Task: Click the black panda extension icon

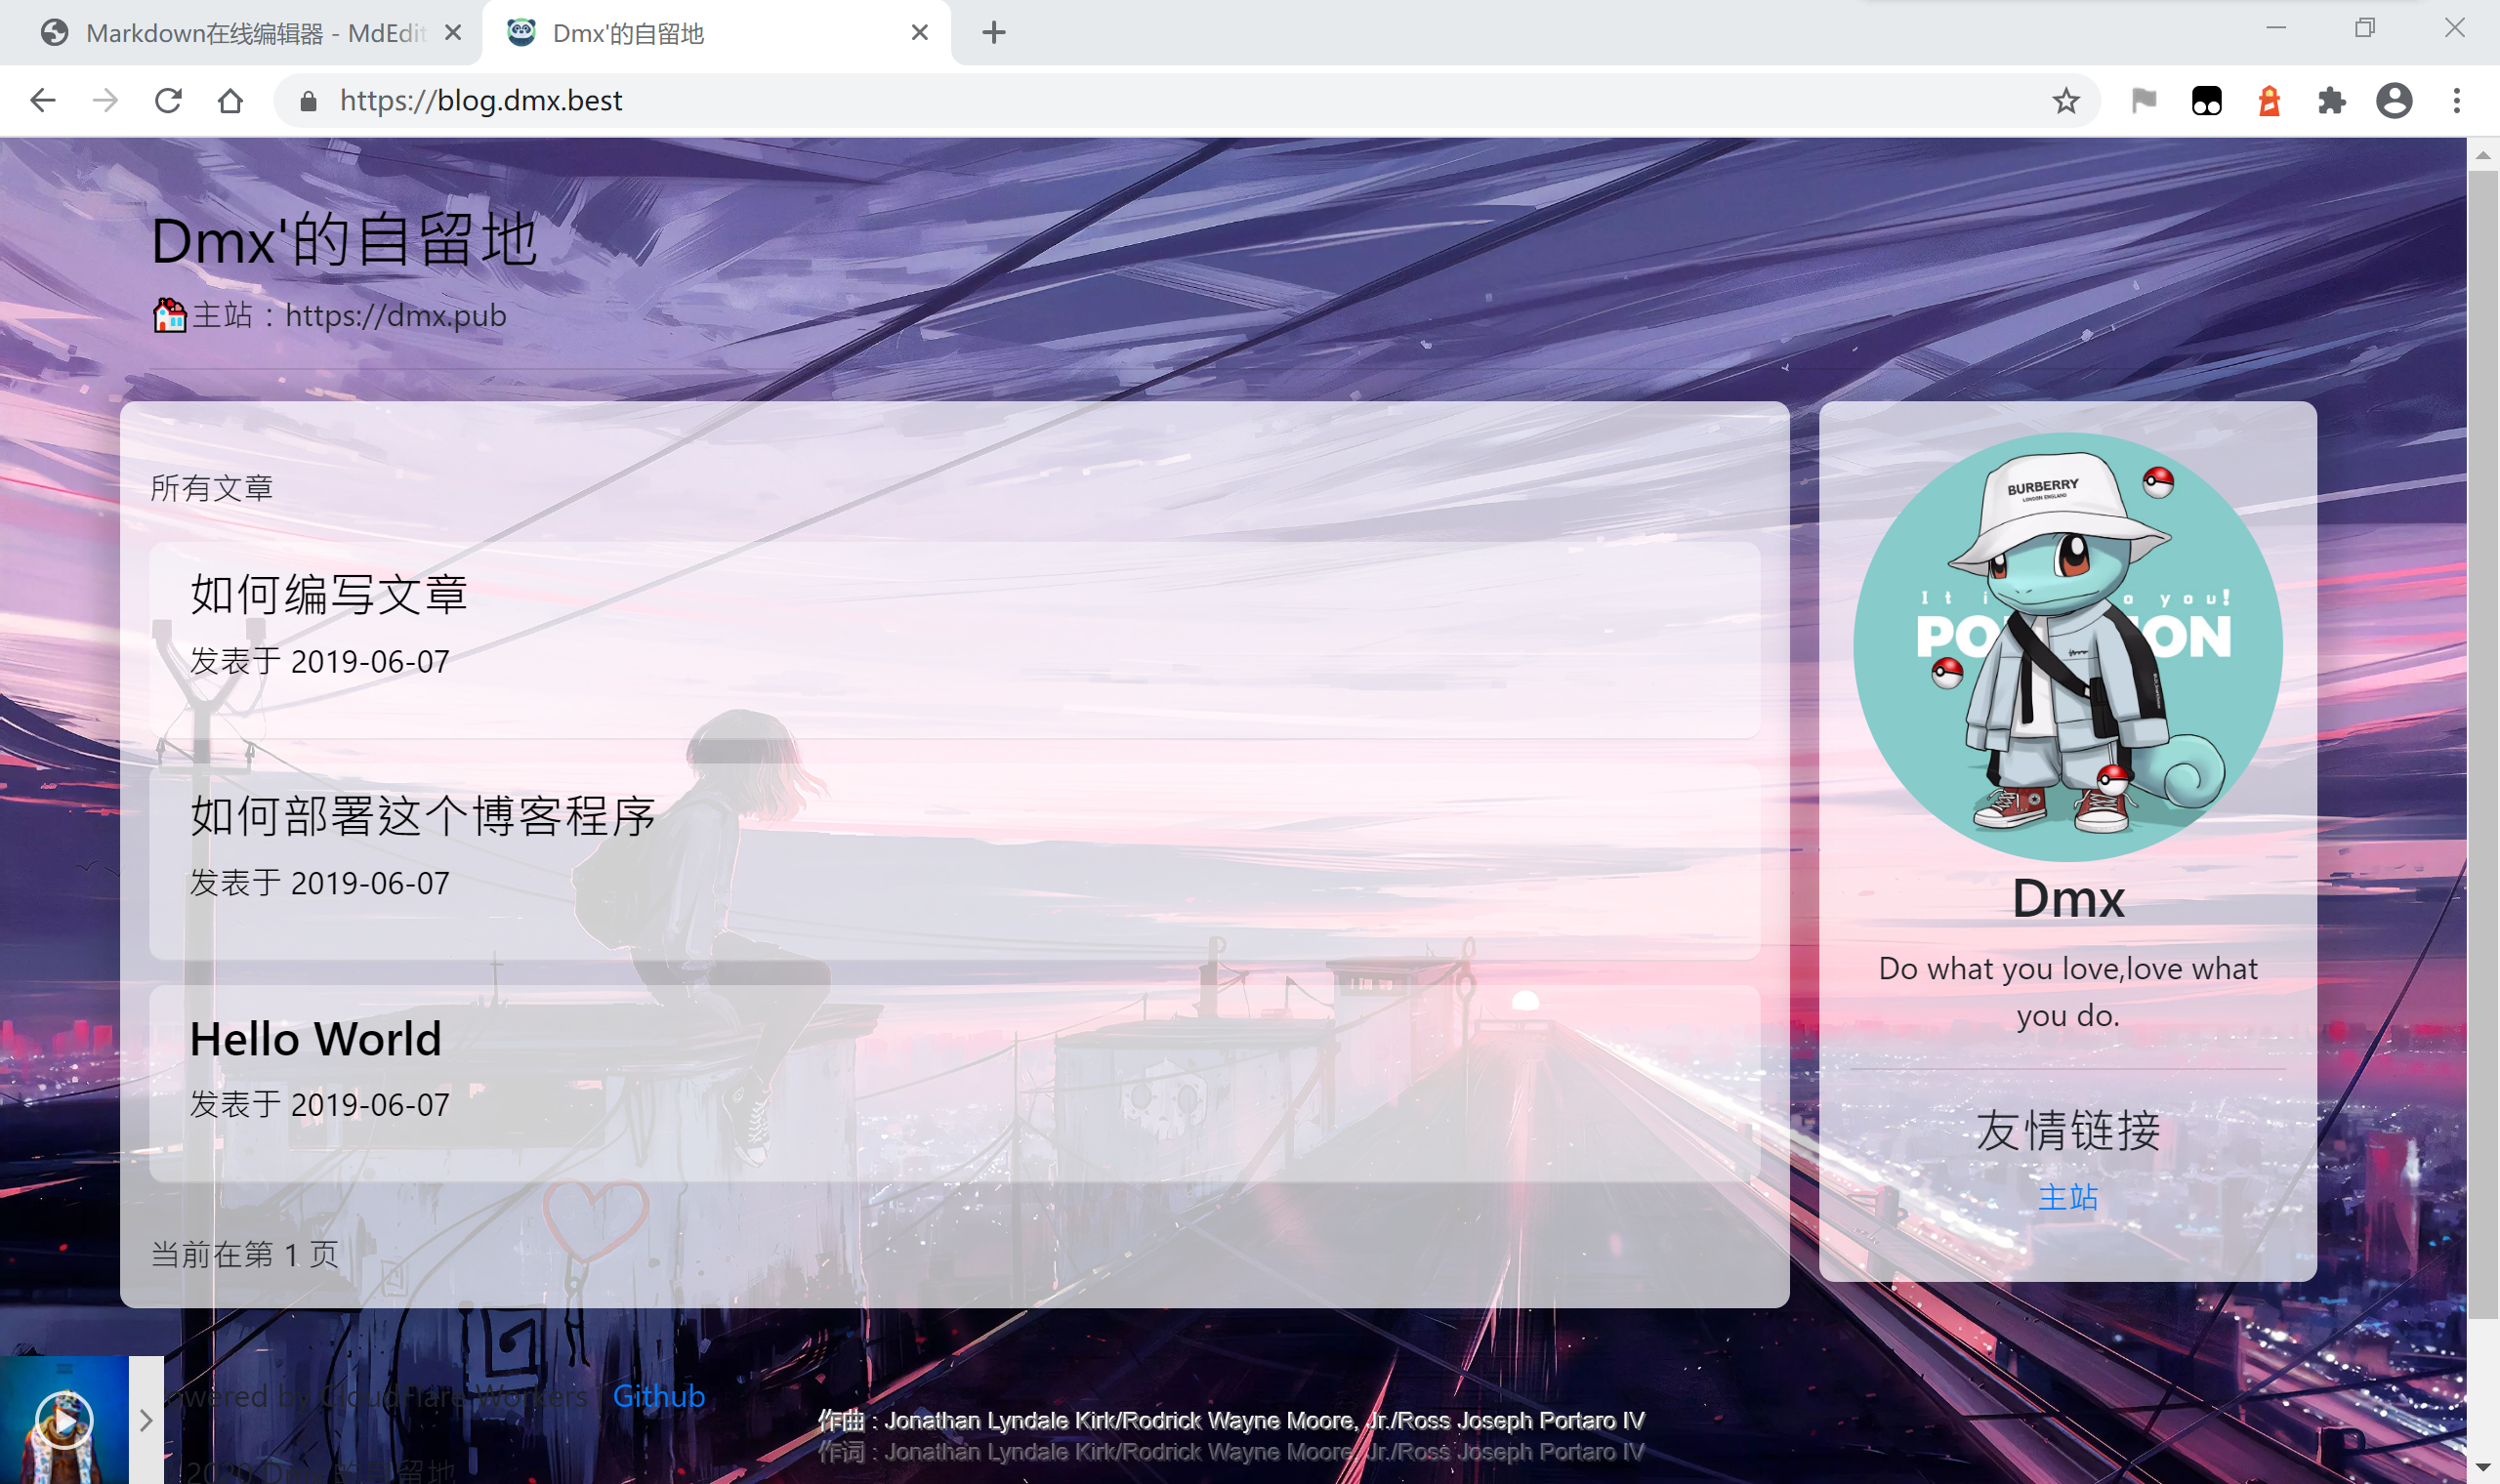Action: coord(2206,100)
